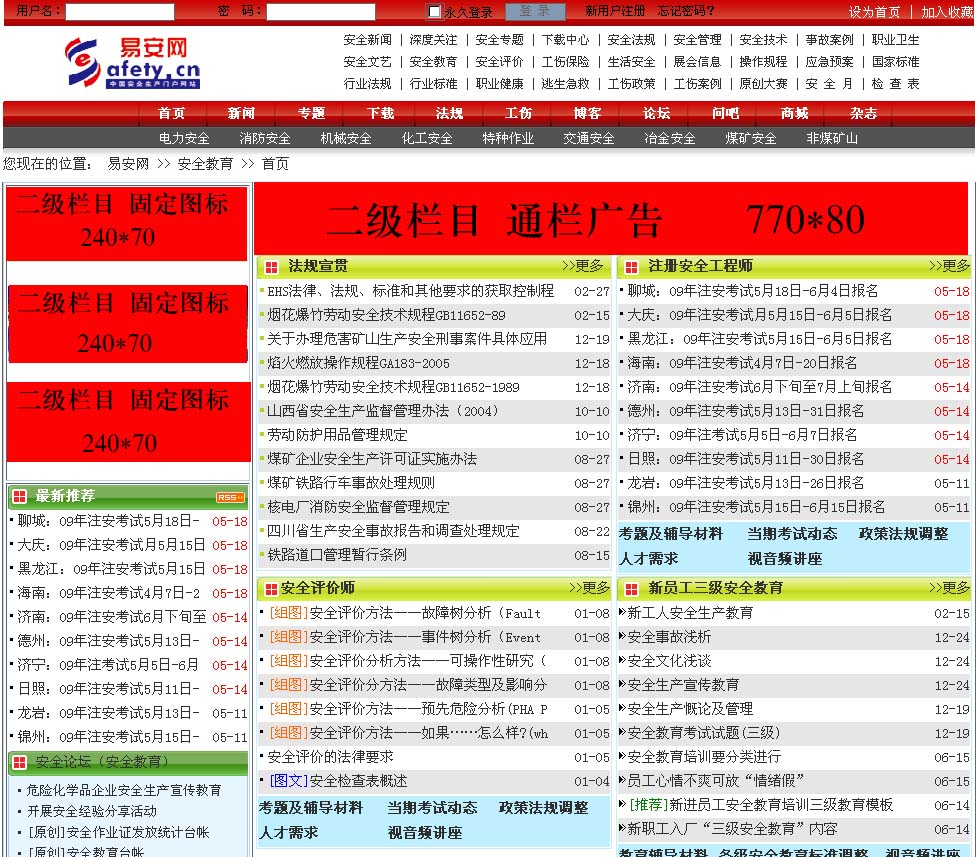Open 安全教育考试试题(三级) article
978x857 pixels.
[704, 733]
